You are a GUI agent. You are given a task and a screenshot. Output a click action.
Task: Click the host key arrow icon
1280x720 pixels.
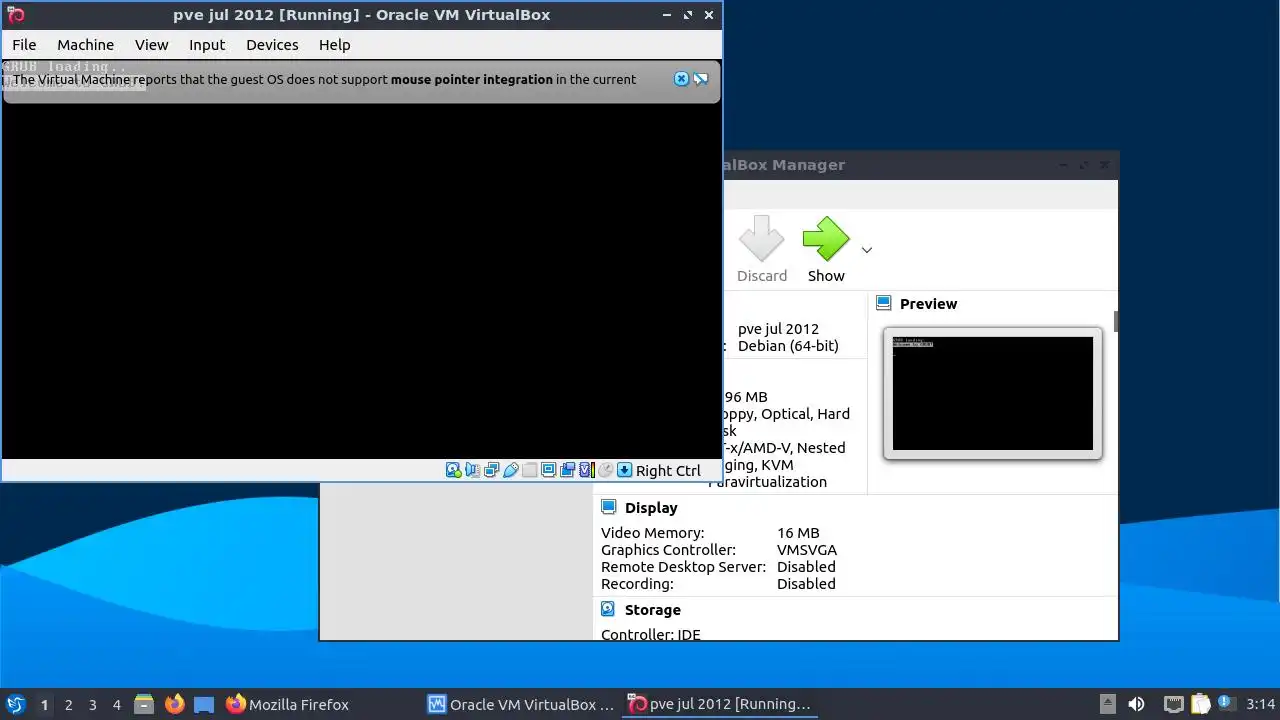click(x=624, y=470)
